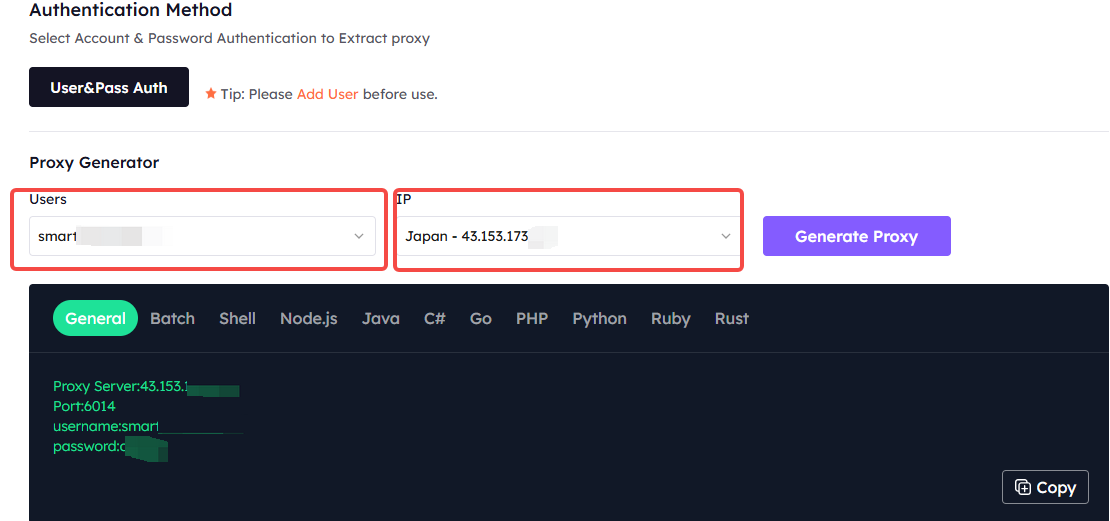Screen dimensions: 1110x521
Task: Choose the Rust tab
Action: click(x=731, y=319)
